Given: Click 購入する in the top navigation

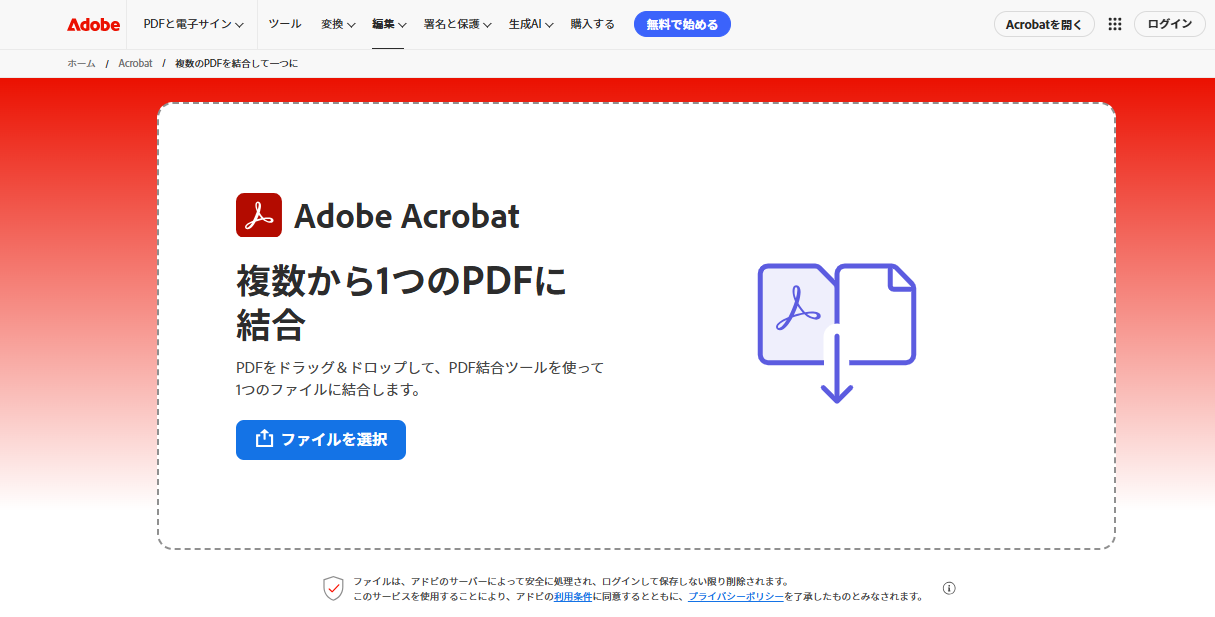Looking at the screenshot, I should [592, 24].
